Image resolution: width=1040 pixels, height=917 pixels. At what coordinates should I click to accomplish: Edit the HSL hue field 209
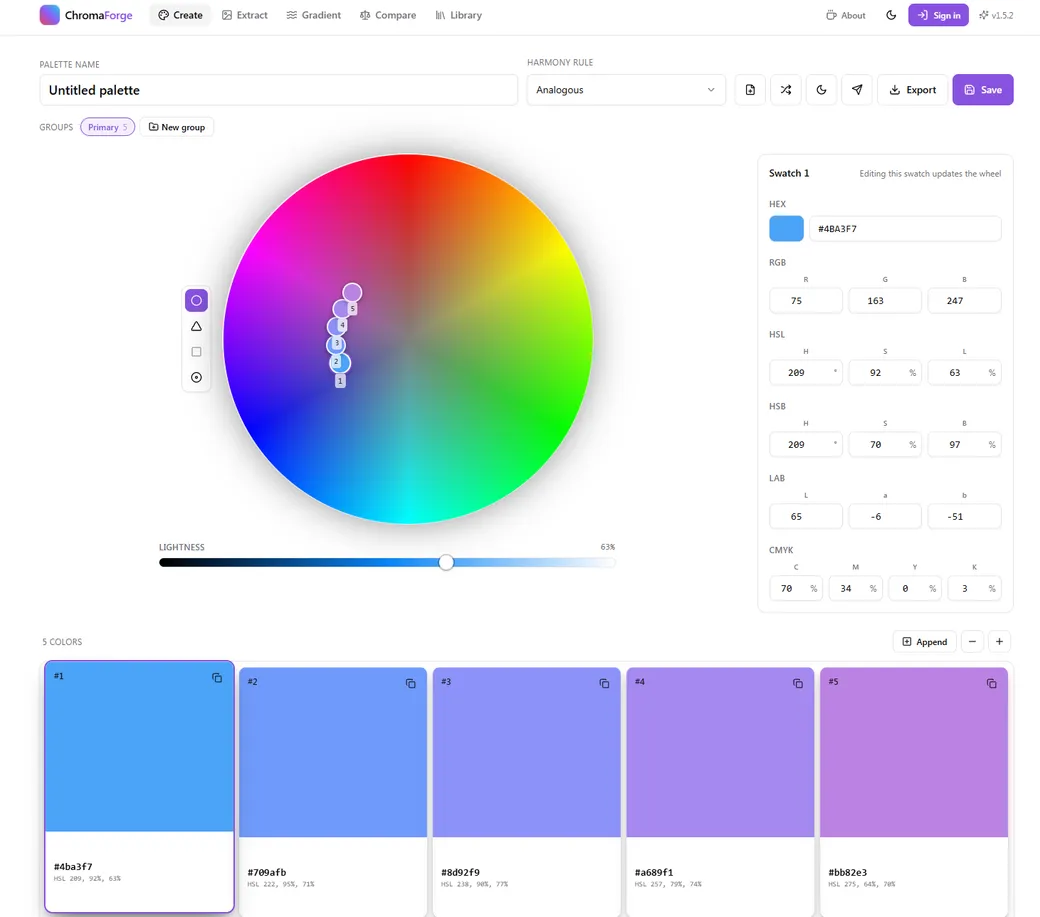click(806, 373)
